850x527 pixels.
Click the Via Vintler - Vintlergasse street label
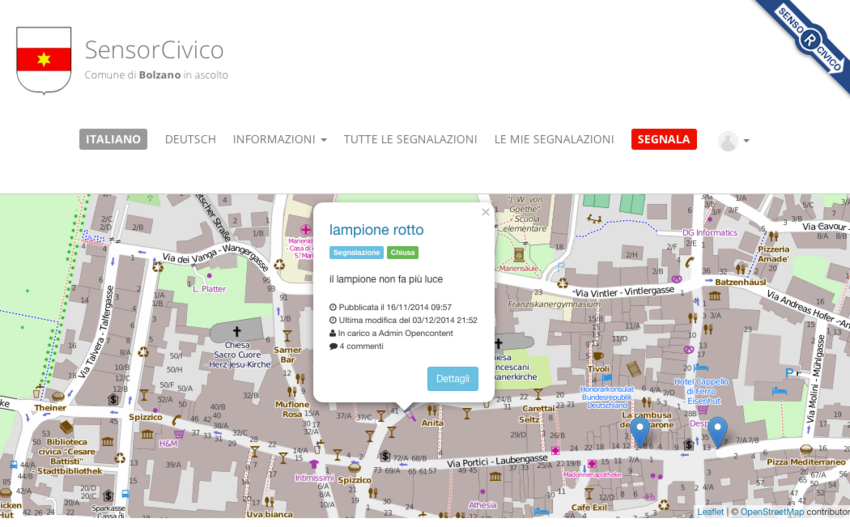[x=624, y=292]
